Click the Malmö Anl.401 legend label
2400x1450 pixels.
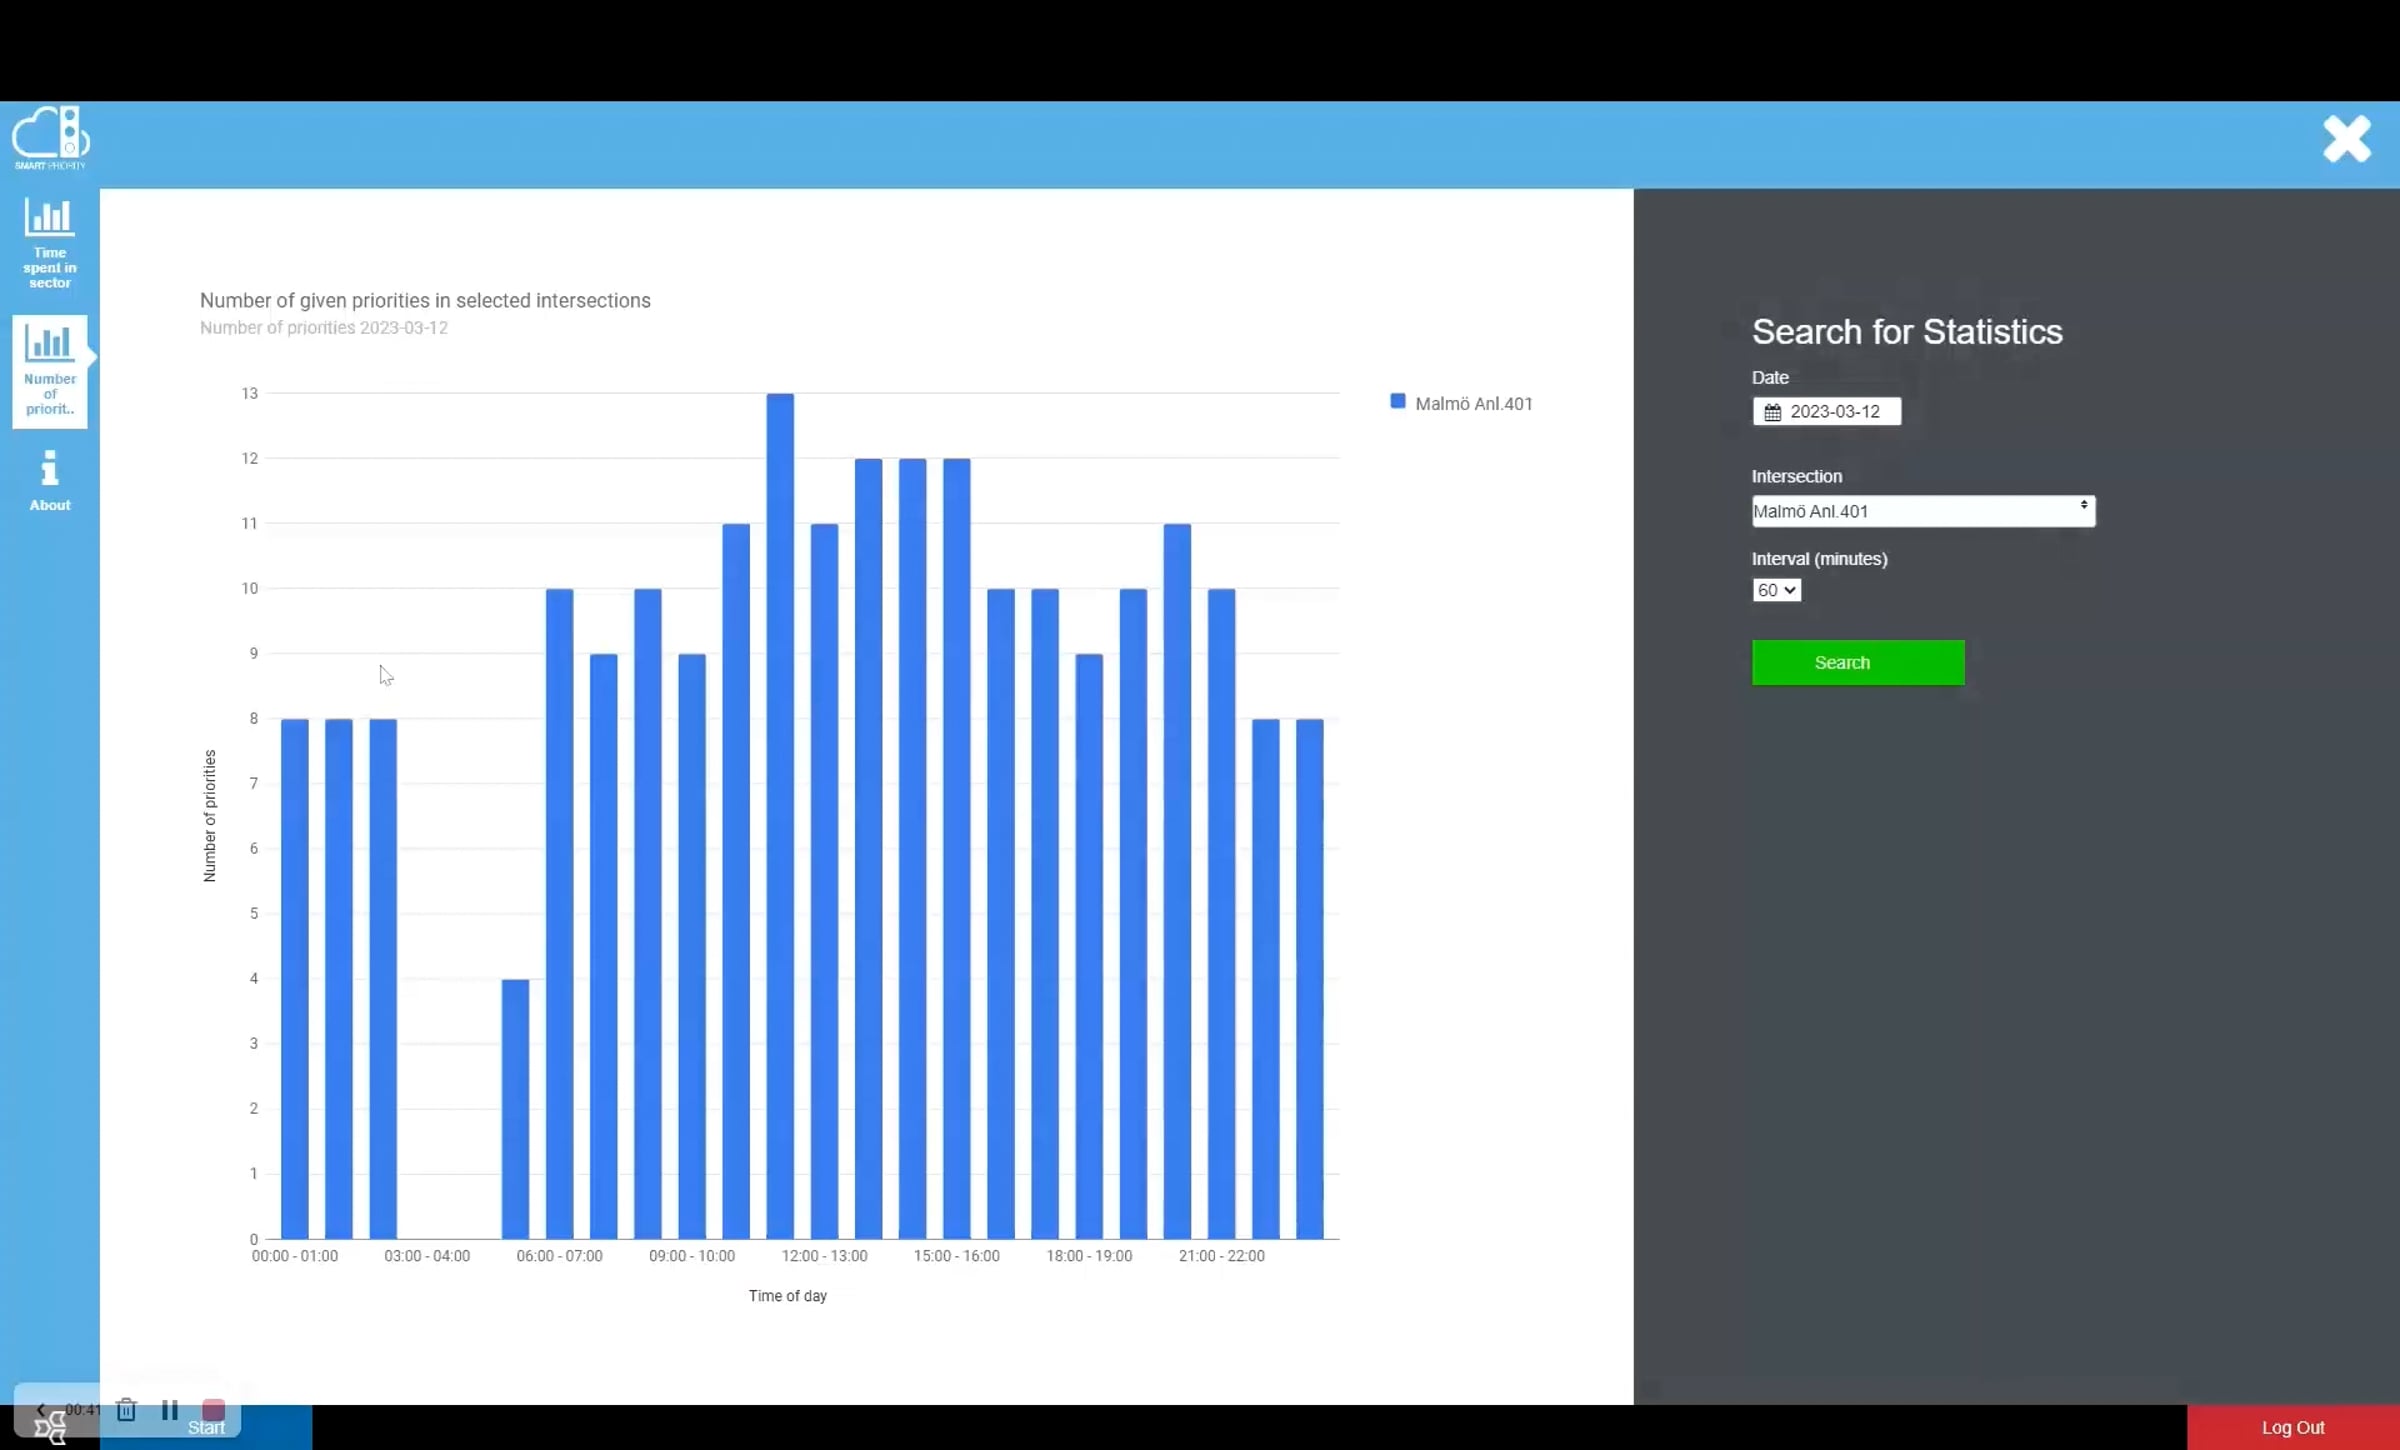coord(1473,404)
